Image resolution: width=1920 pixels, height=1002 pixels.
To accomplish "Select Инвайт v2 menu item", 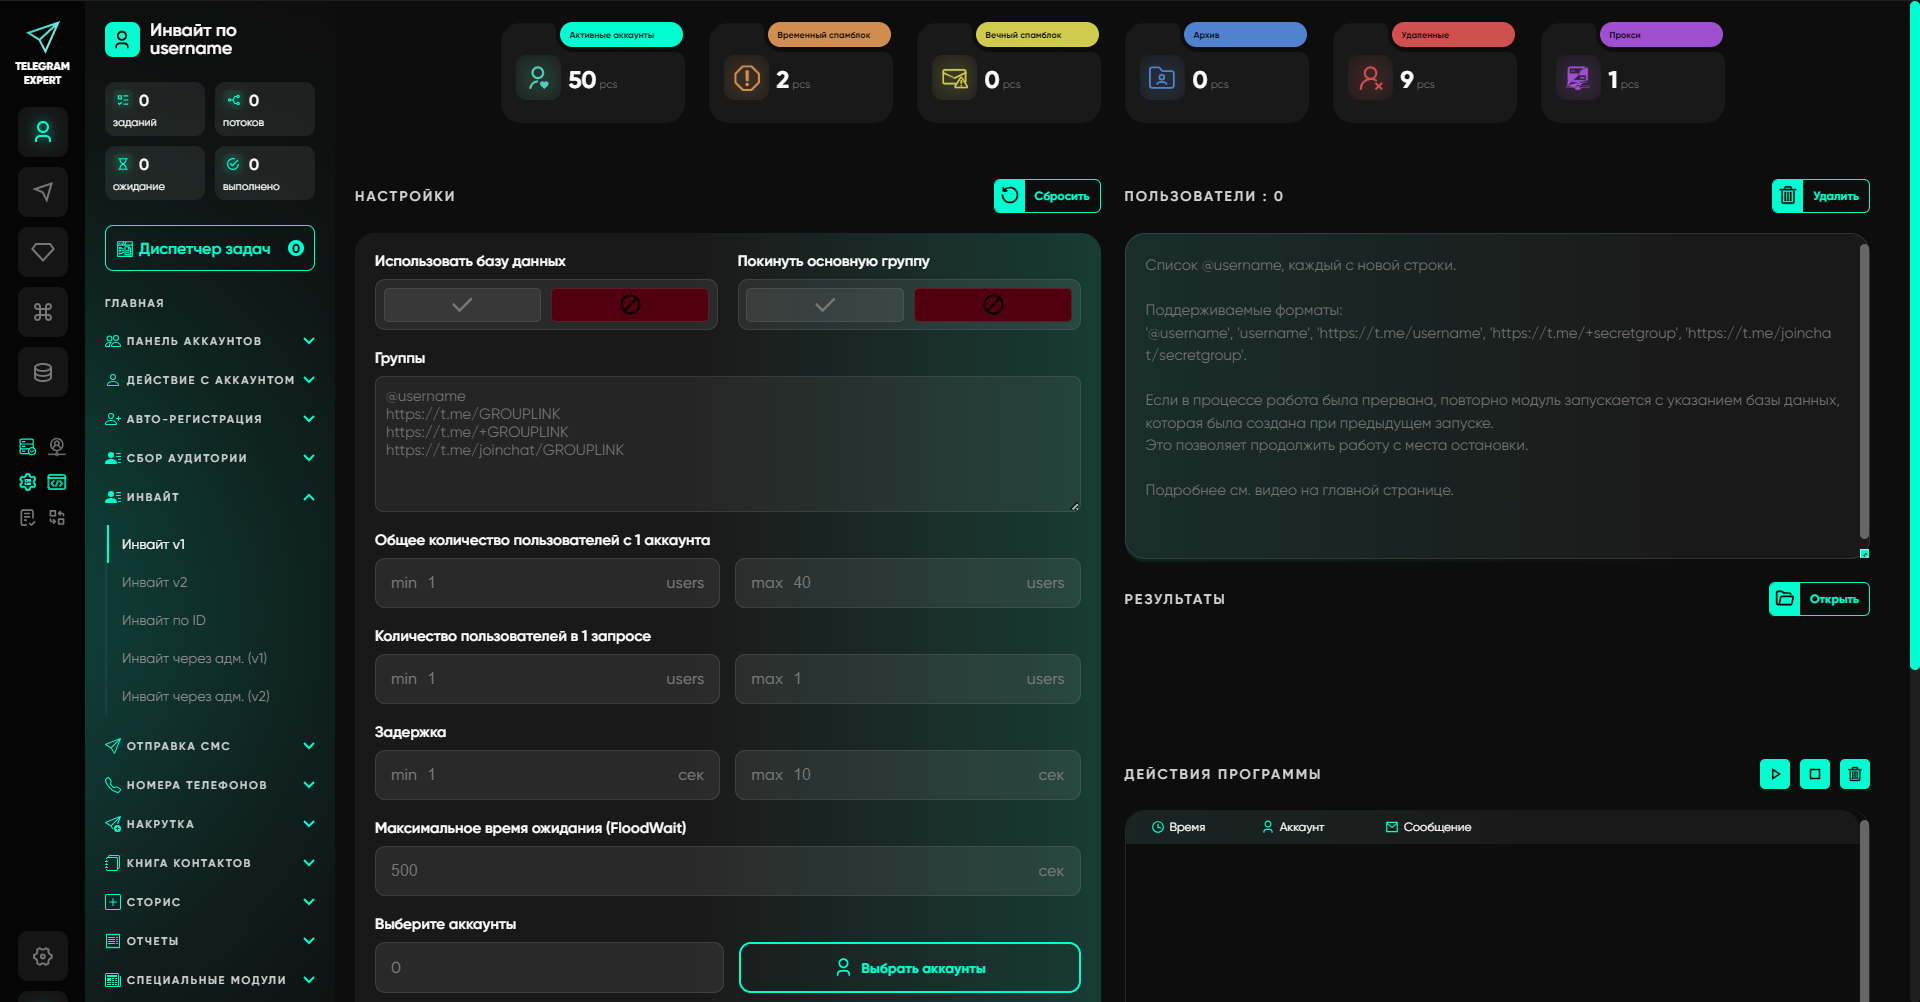I will click(155, 582).
